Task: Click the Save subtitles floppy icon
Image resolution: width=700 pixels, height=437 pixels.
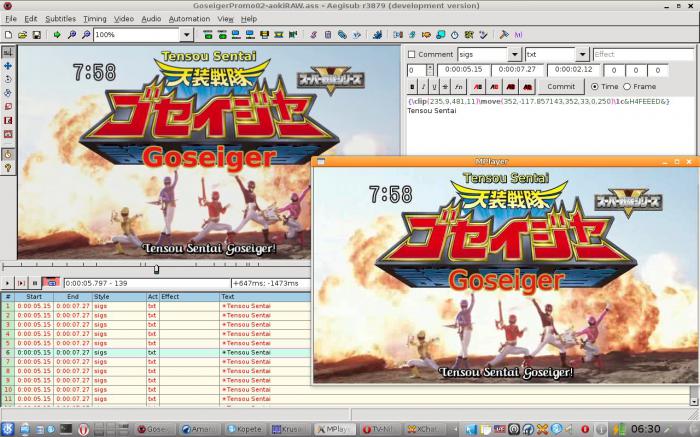Action: 37,34
